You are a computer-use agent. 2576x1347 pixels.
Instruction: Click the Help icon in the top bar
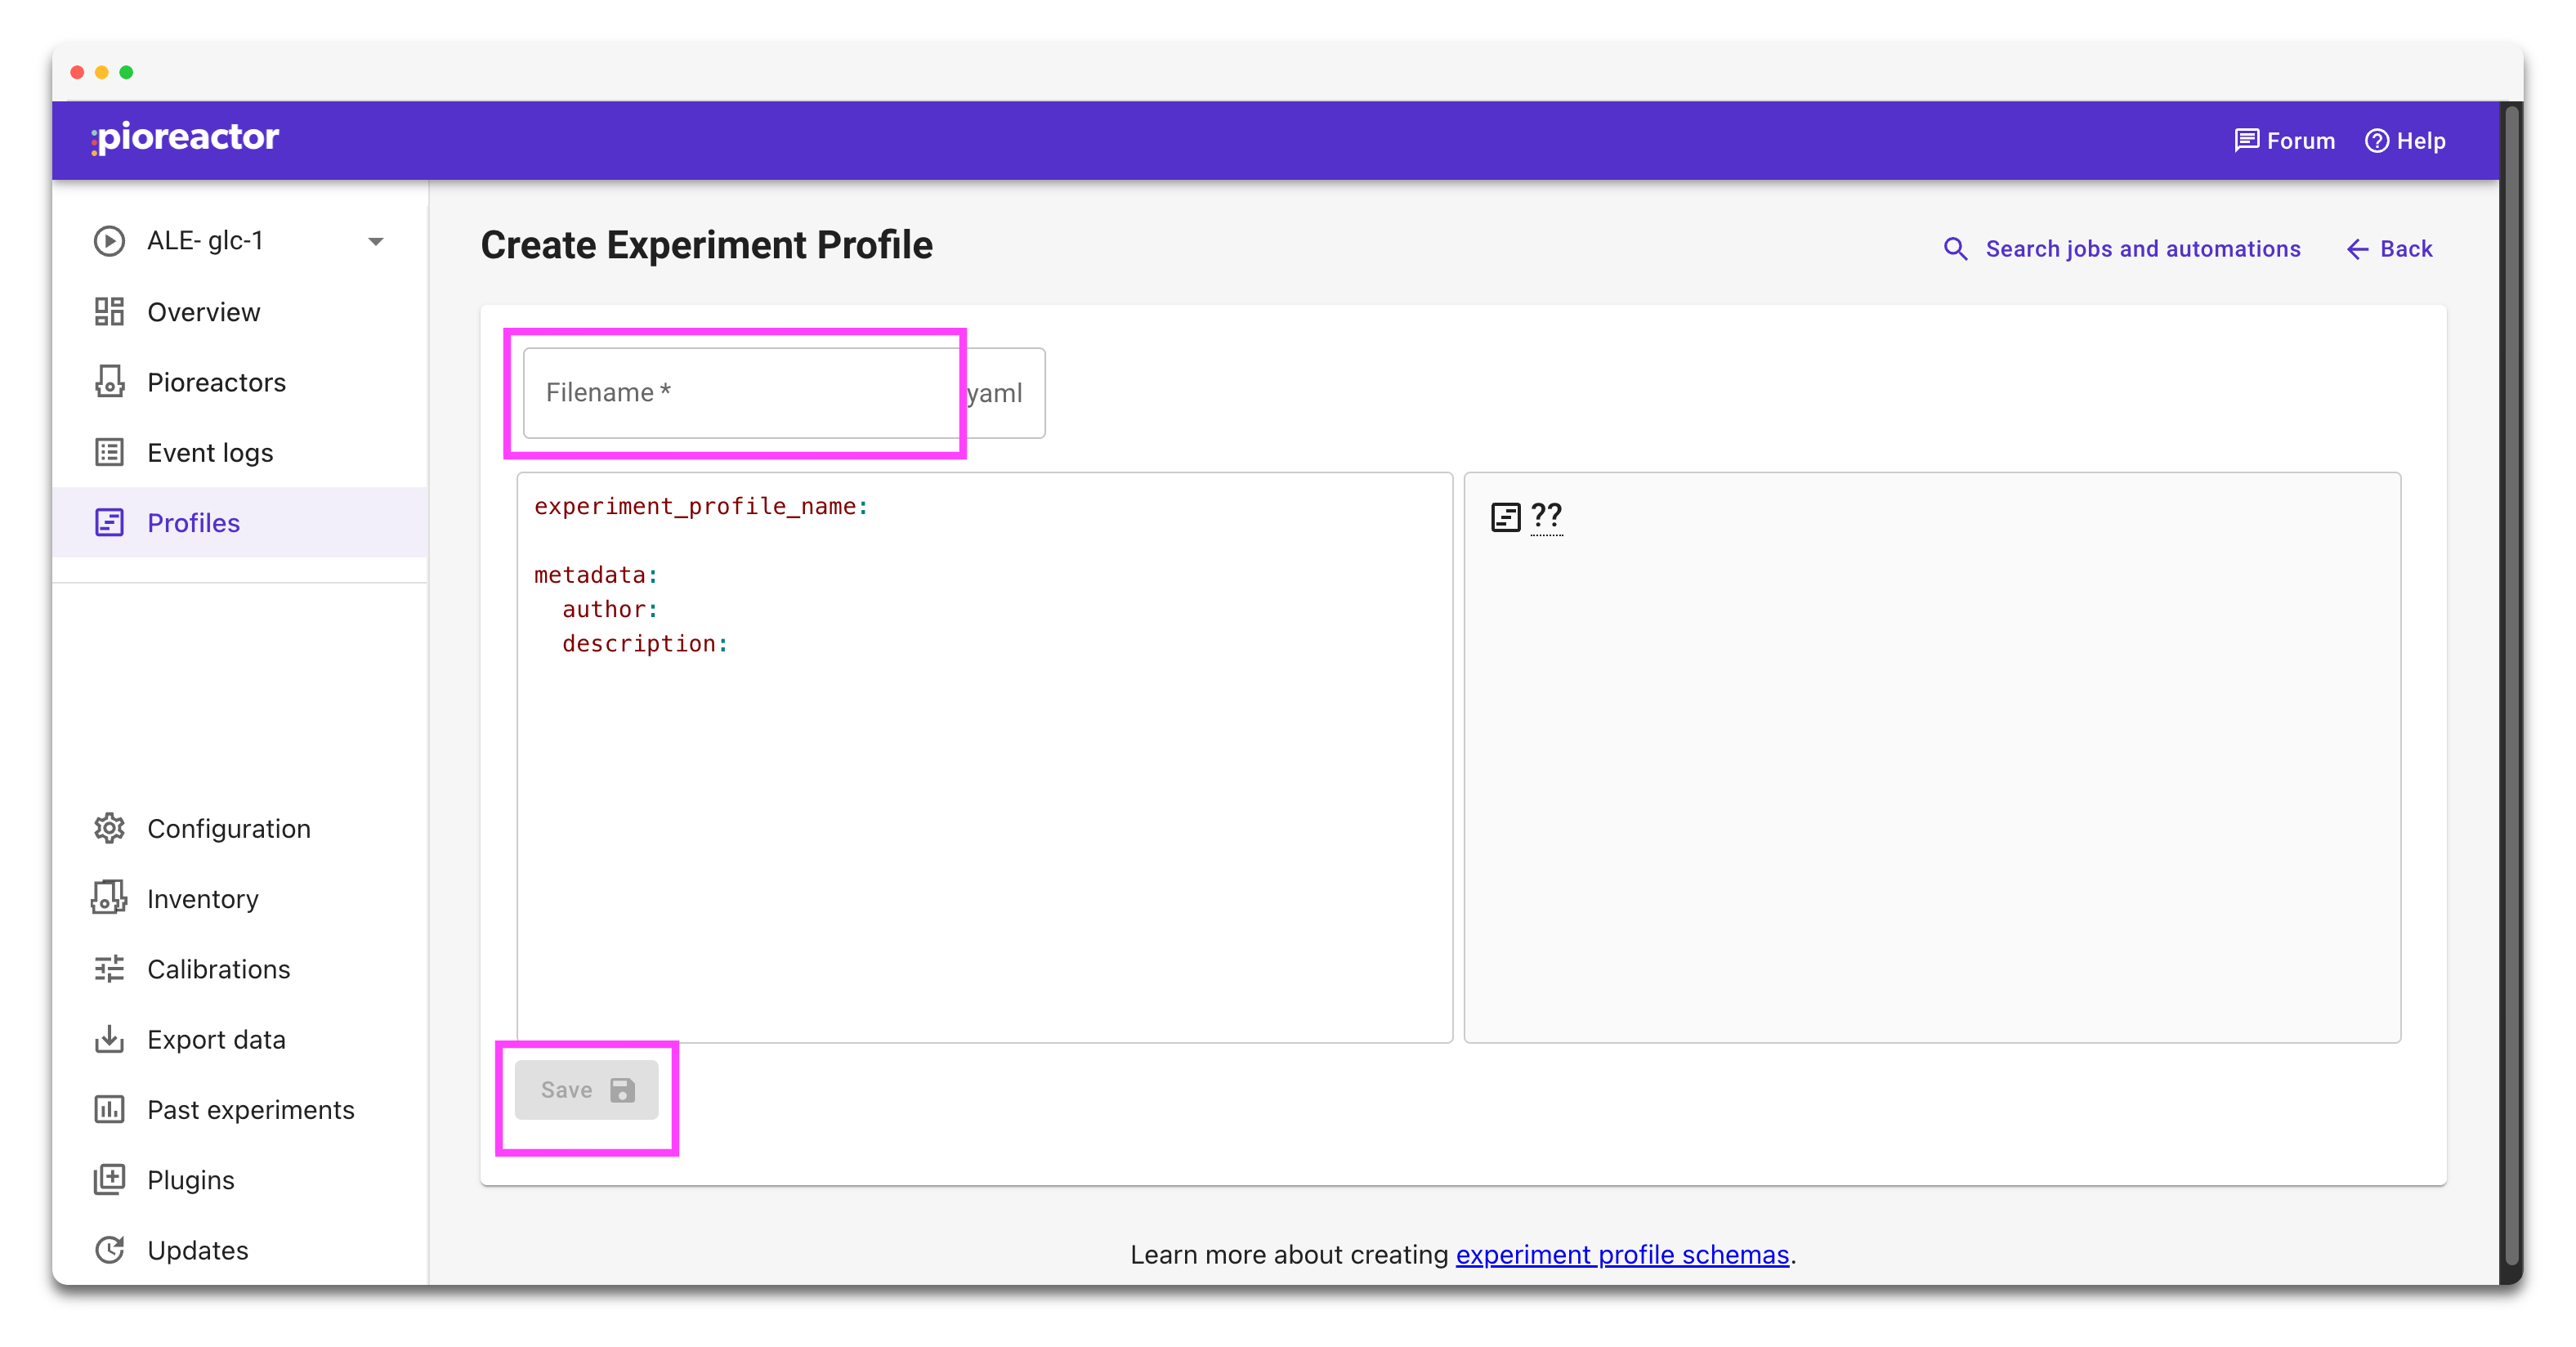click(2377, 140)
